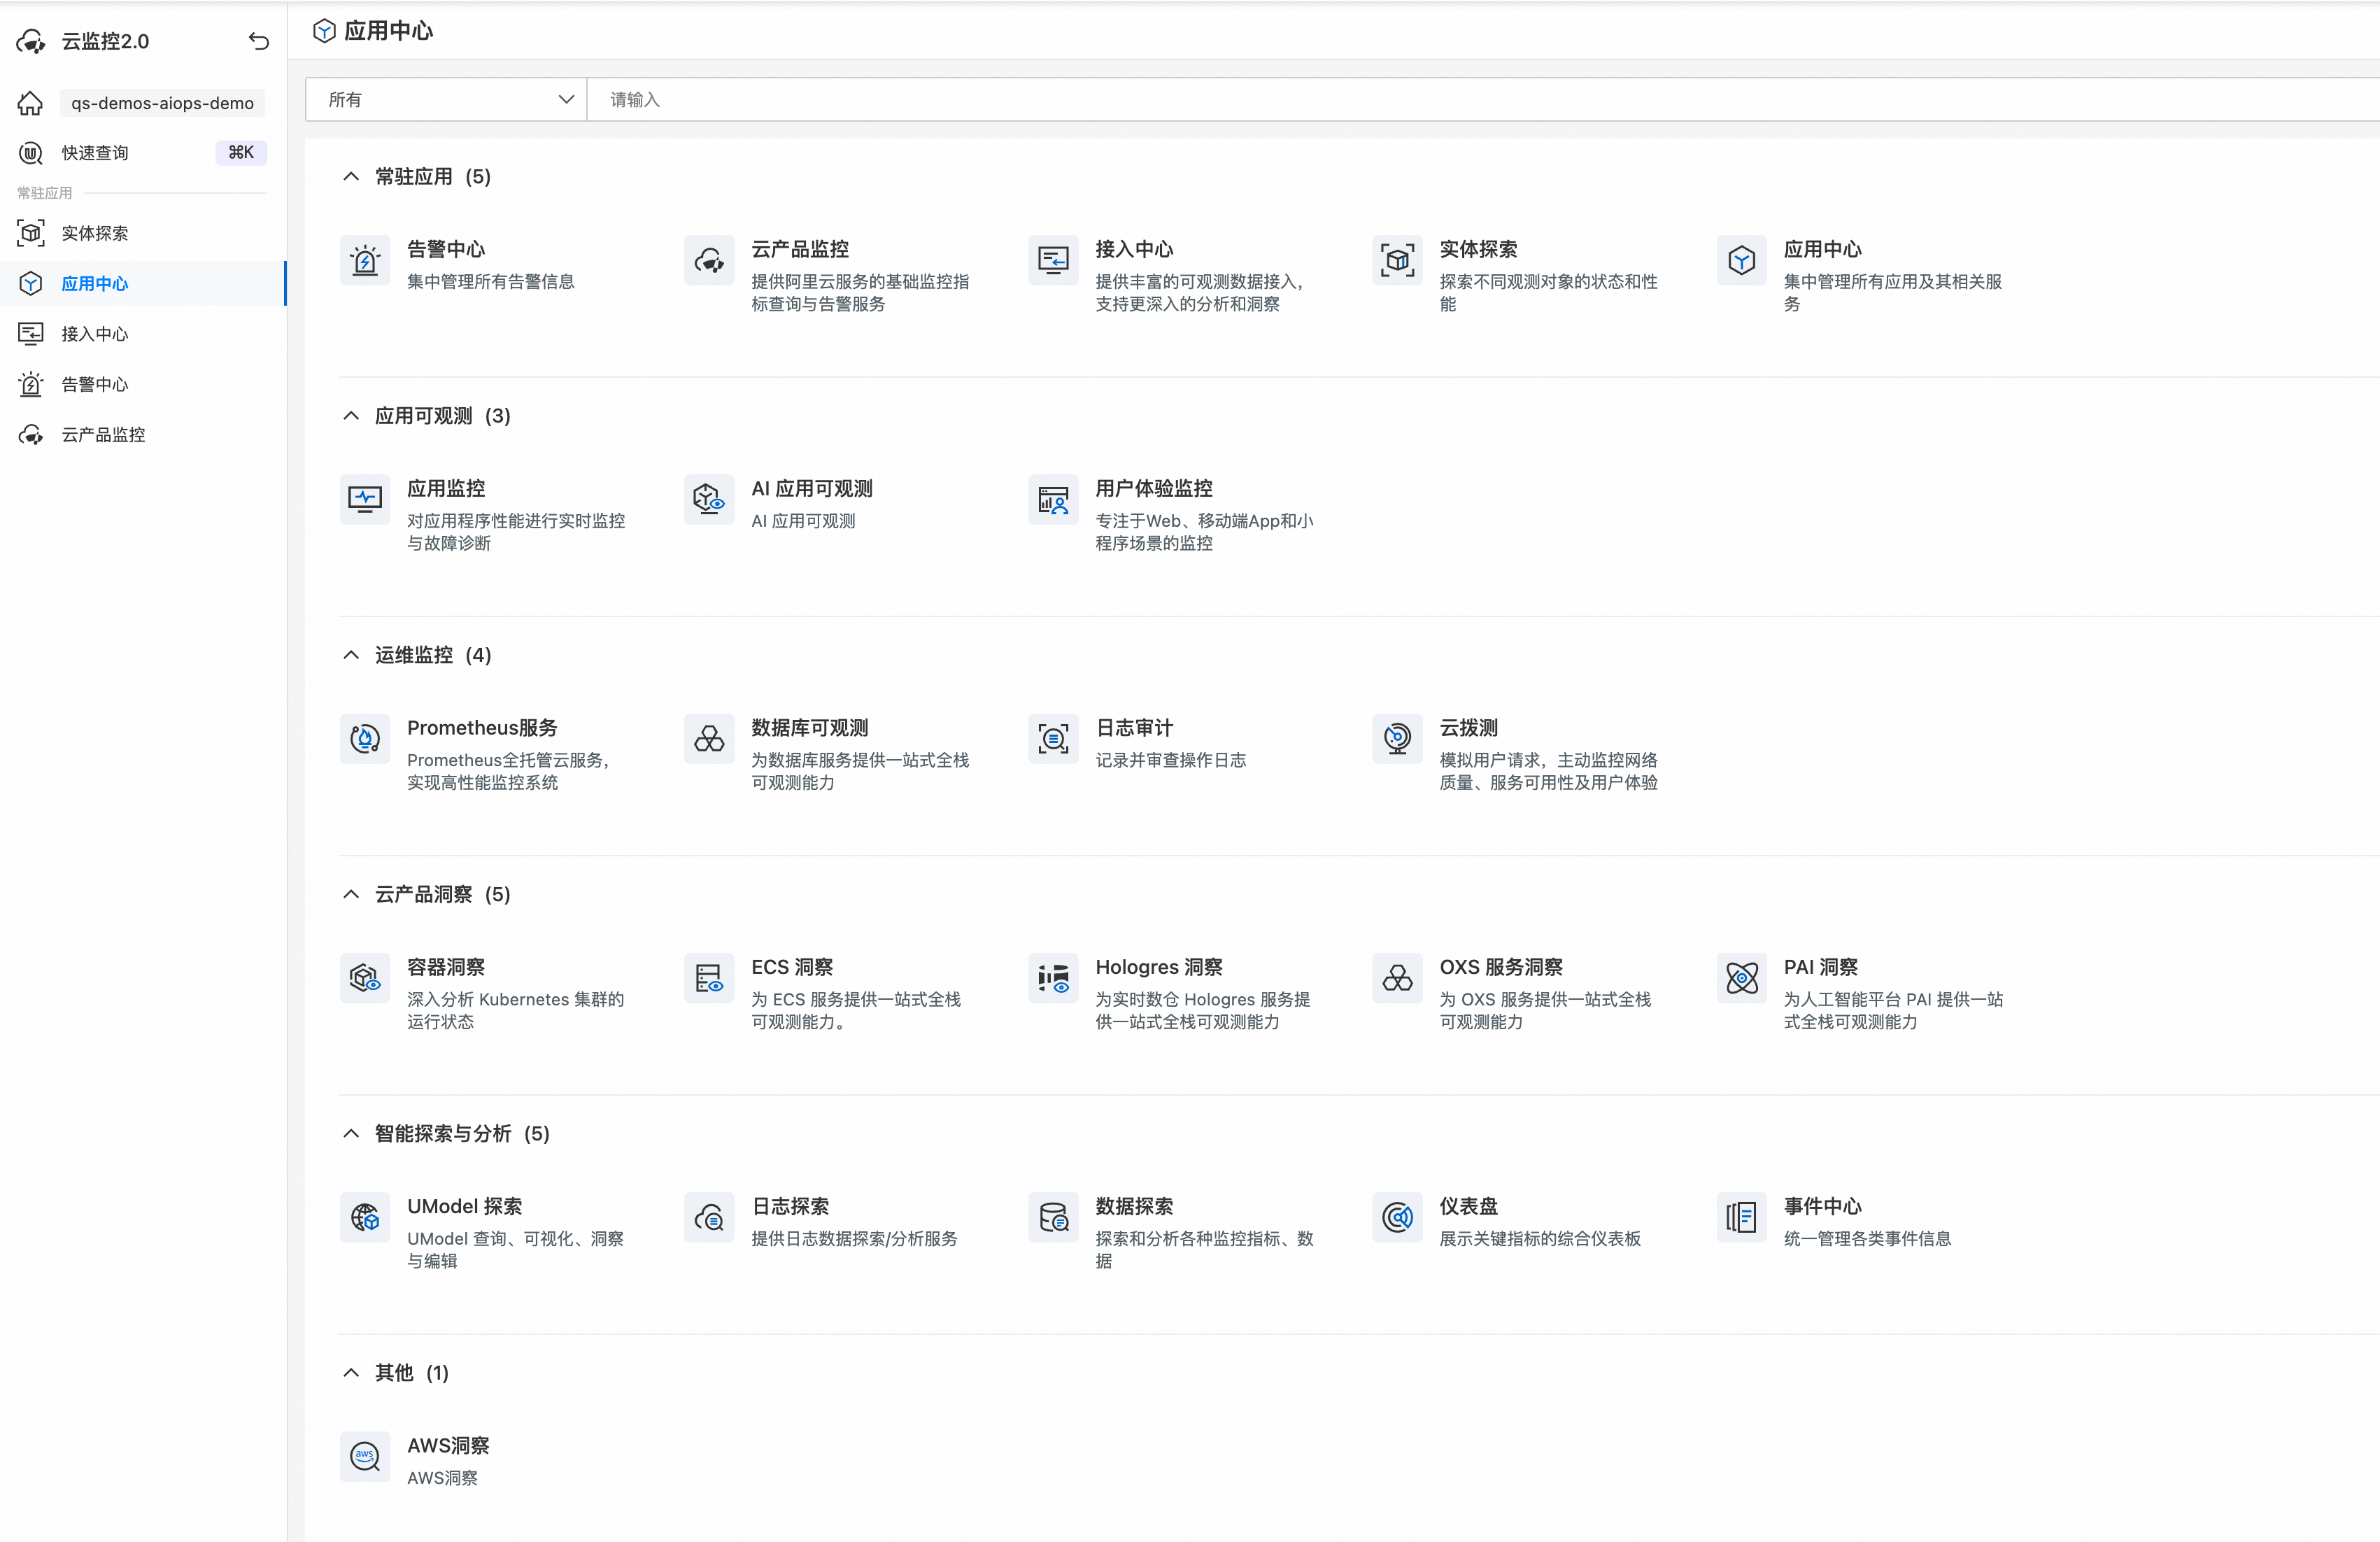Collapse the 智能探索与分析 section
2380x1542 pixels.
[x=351, y=1133]
